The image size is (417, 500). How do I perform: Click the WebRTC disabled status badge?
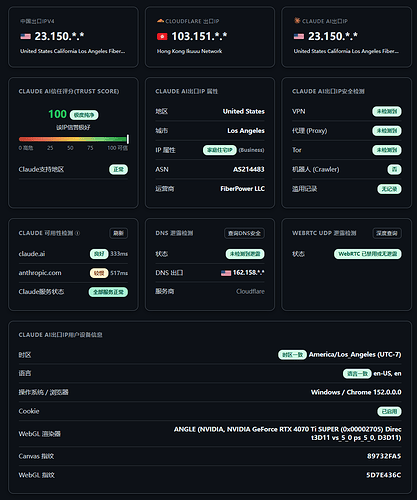point(368,254)
